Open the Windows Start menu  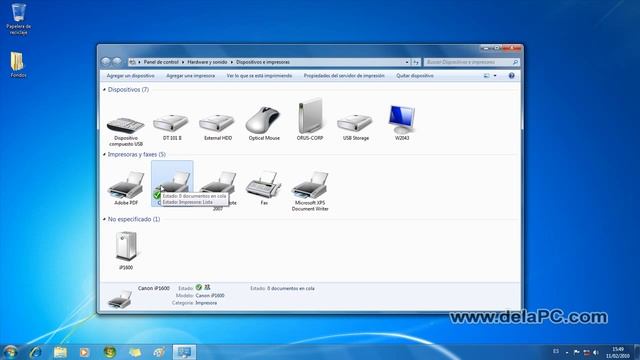(x=10, y=352)
